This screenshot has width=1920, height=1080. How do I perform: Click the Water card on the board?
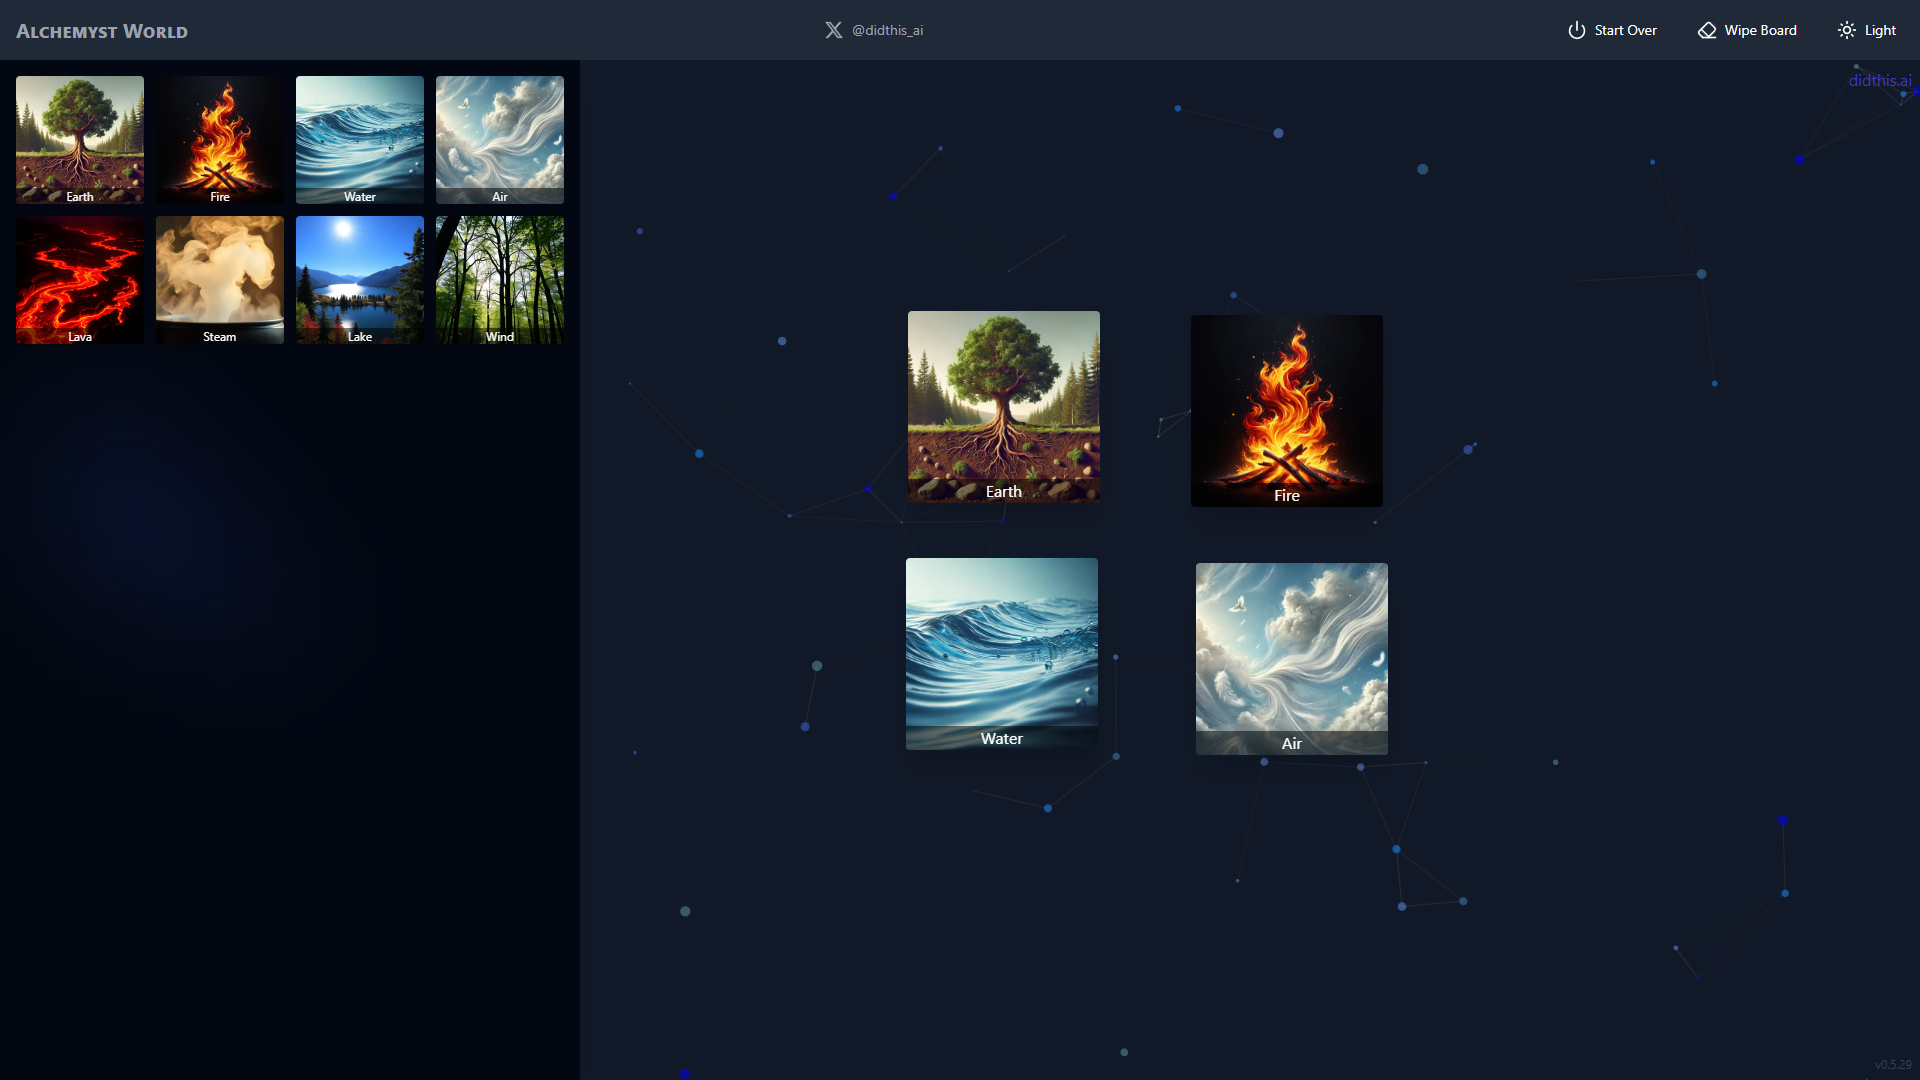(1001, 653)
